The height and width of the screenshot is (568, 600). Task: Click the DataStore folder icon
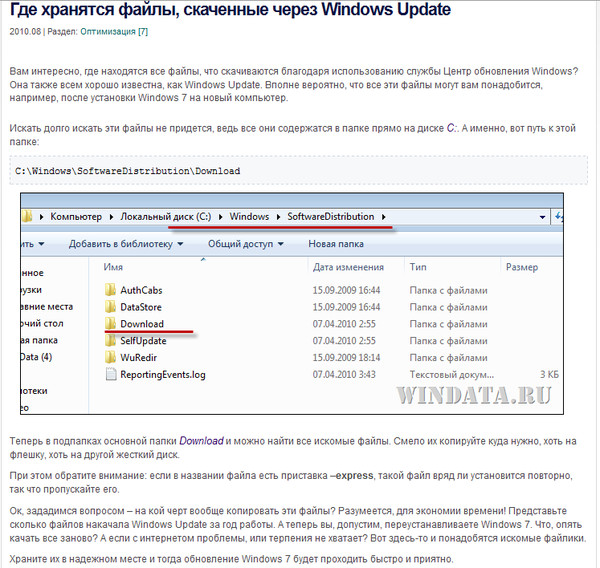pyautogui.click(x=110, y=307)
